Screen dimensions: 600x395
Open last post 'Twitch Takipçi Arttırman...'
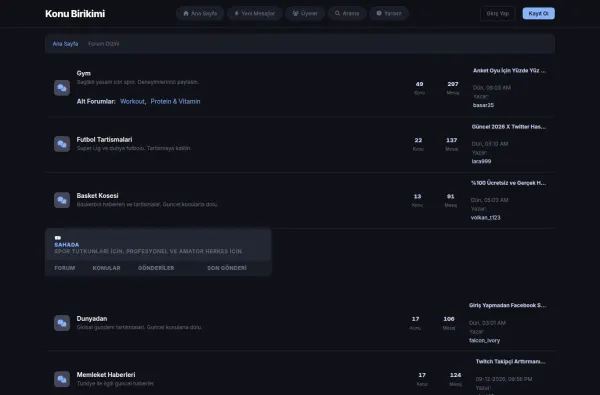(x=510, y=362)
